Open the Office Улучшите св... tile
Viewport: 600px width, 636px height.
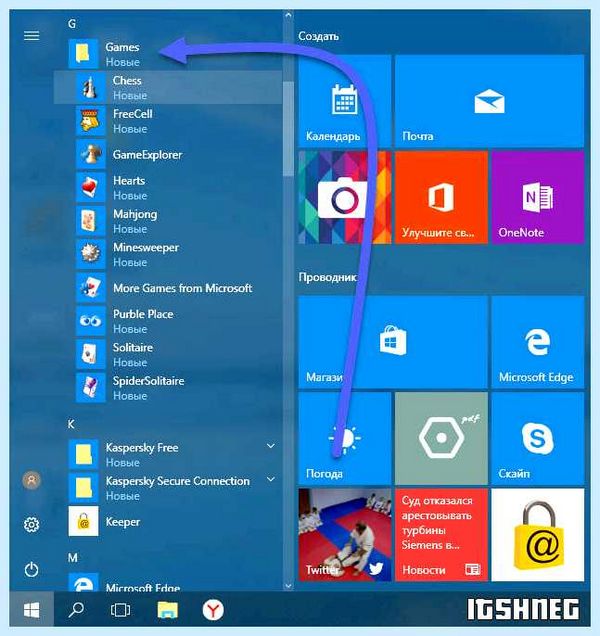tap(441, 198)
